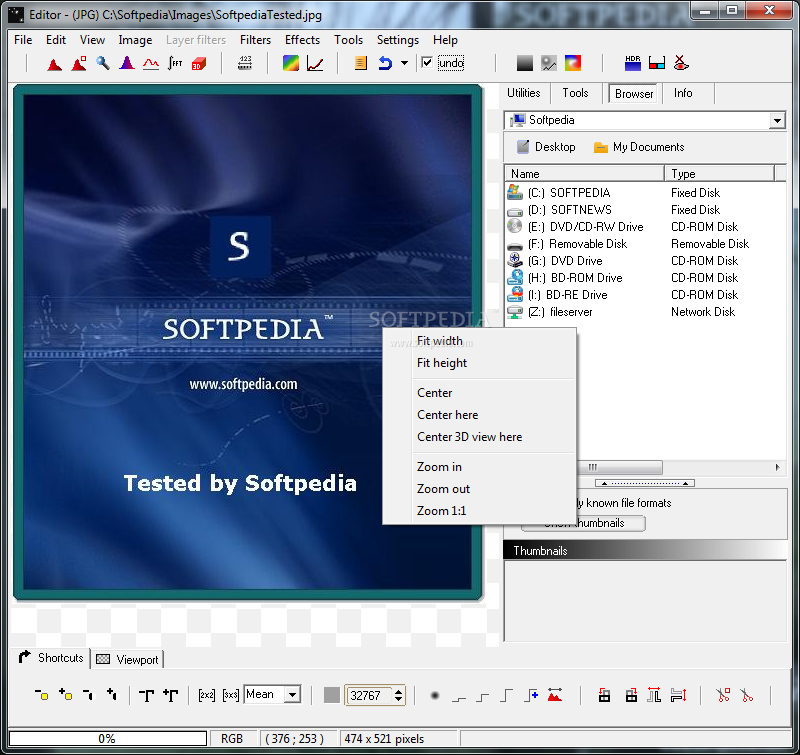Viewport: 800px width, 755px height.
Task: Select the round soft dot brush icon
Action: [x=435, y=695]
